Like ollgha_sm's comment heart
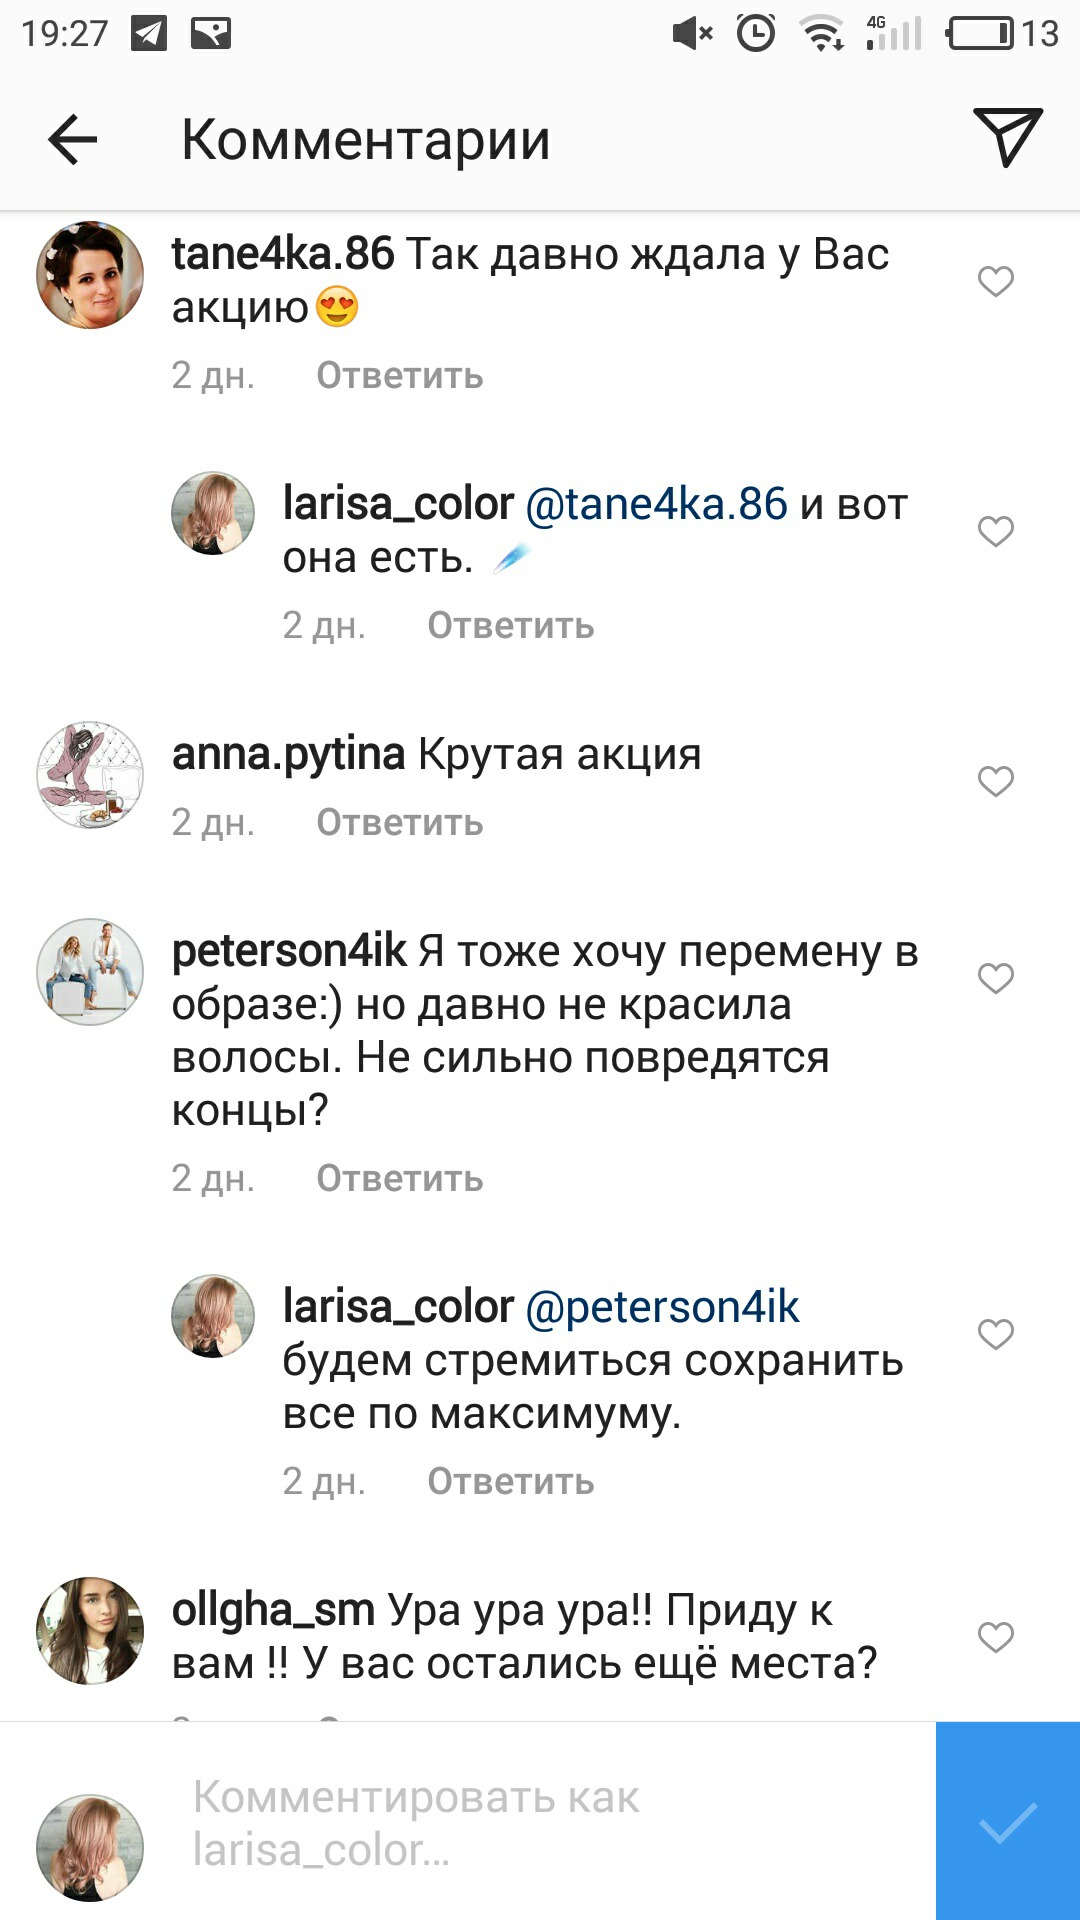1080x1920 pixels. pyautogui.click(x=995, y=1637)
